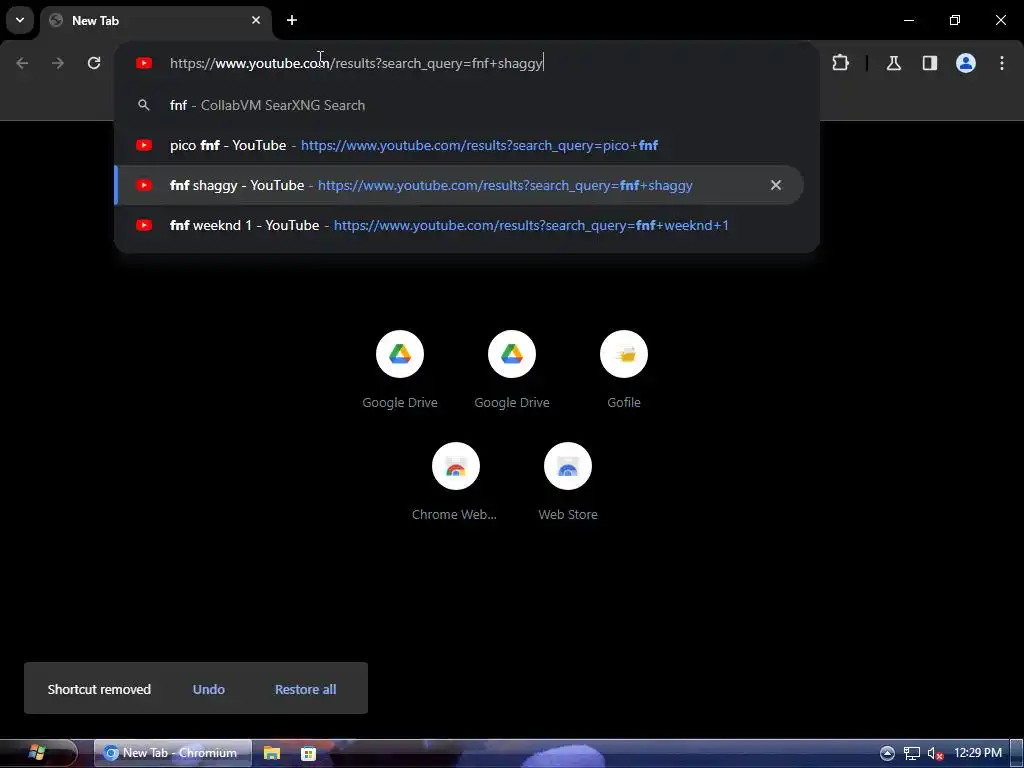1024x768 pixels.
Task: Go back with the back arrow
Action: [22, 63]
